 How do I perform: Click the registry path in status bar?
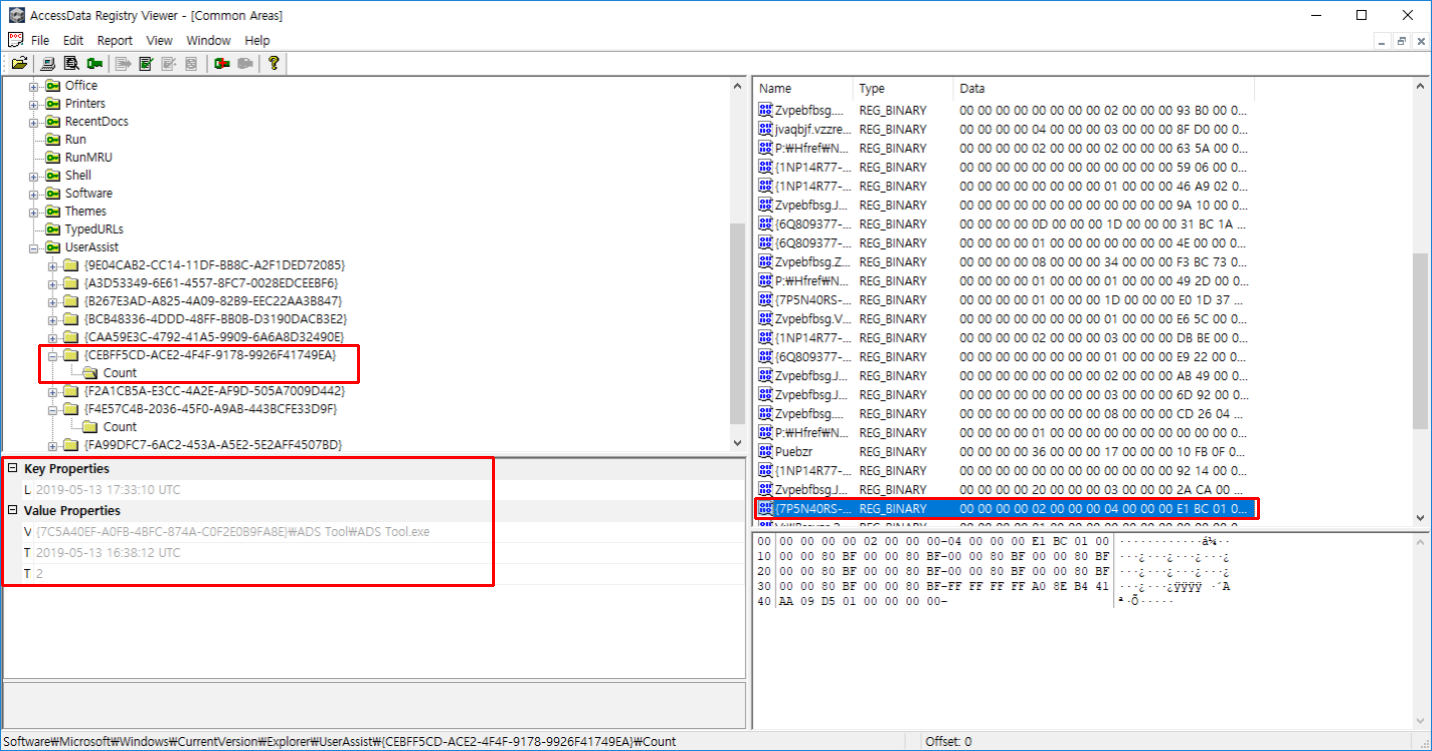340,742
